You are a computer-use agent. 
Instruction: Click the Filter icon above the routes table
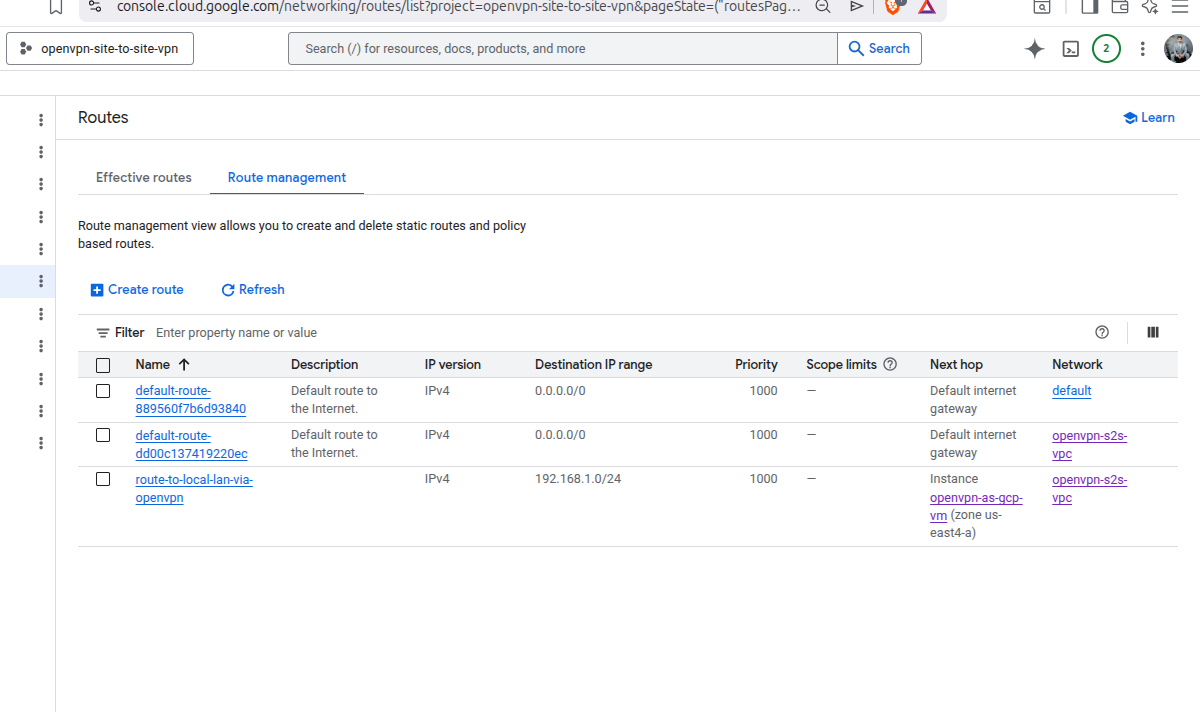[103, 333]
